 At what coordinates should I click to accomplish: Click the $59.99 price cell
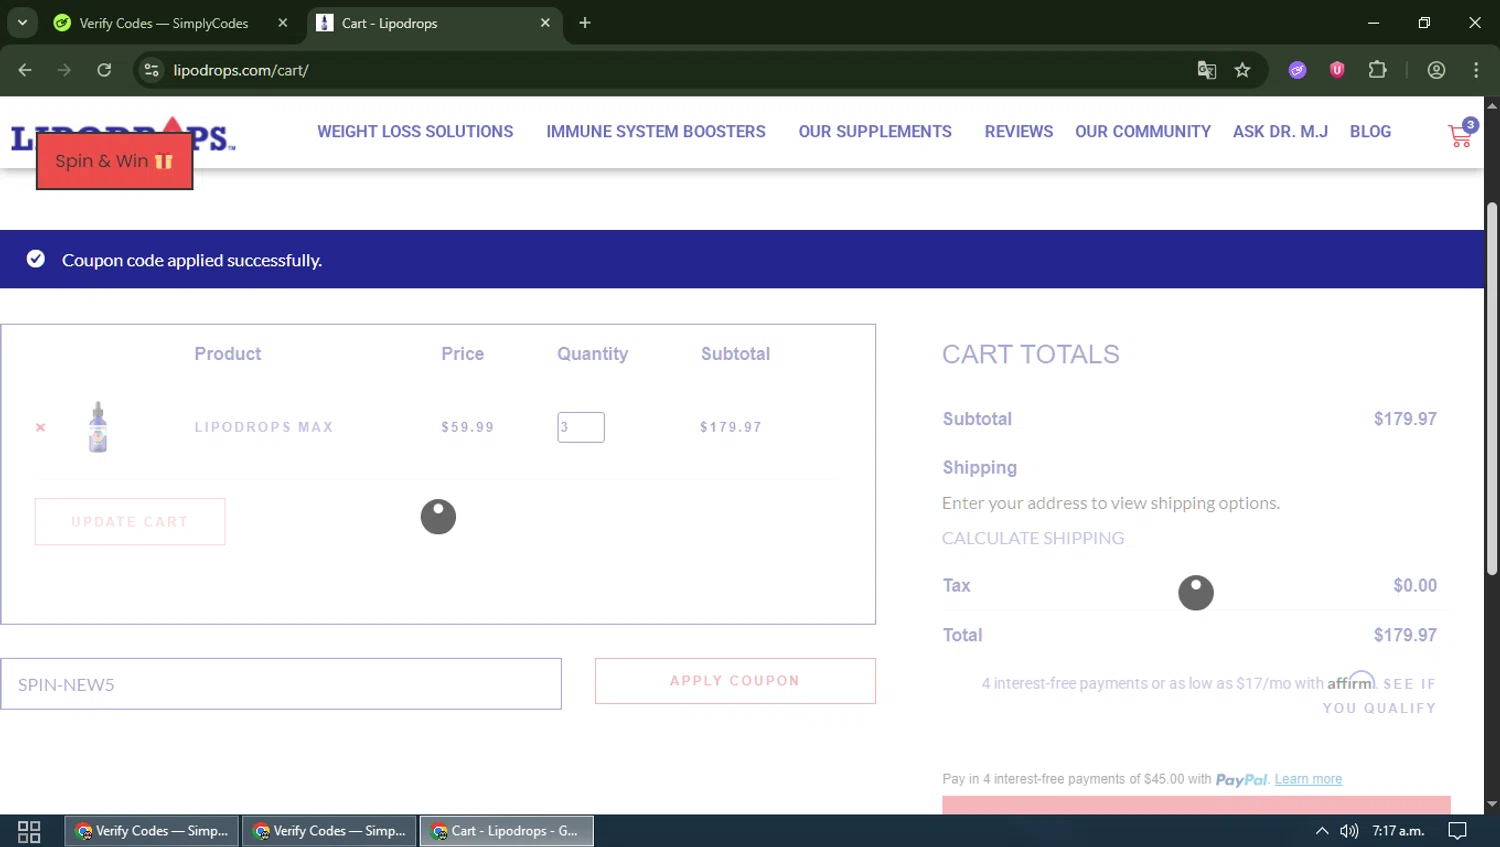click(468, 427)
